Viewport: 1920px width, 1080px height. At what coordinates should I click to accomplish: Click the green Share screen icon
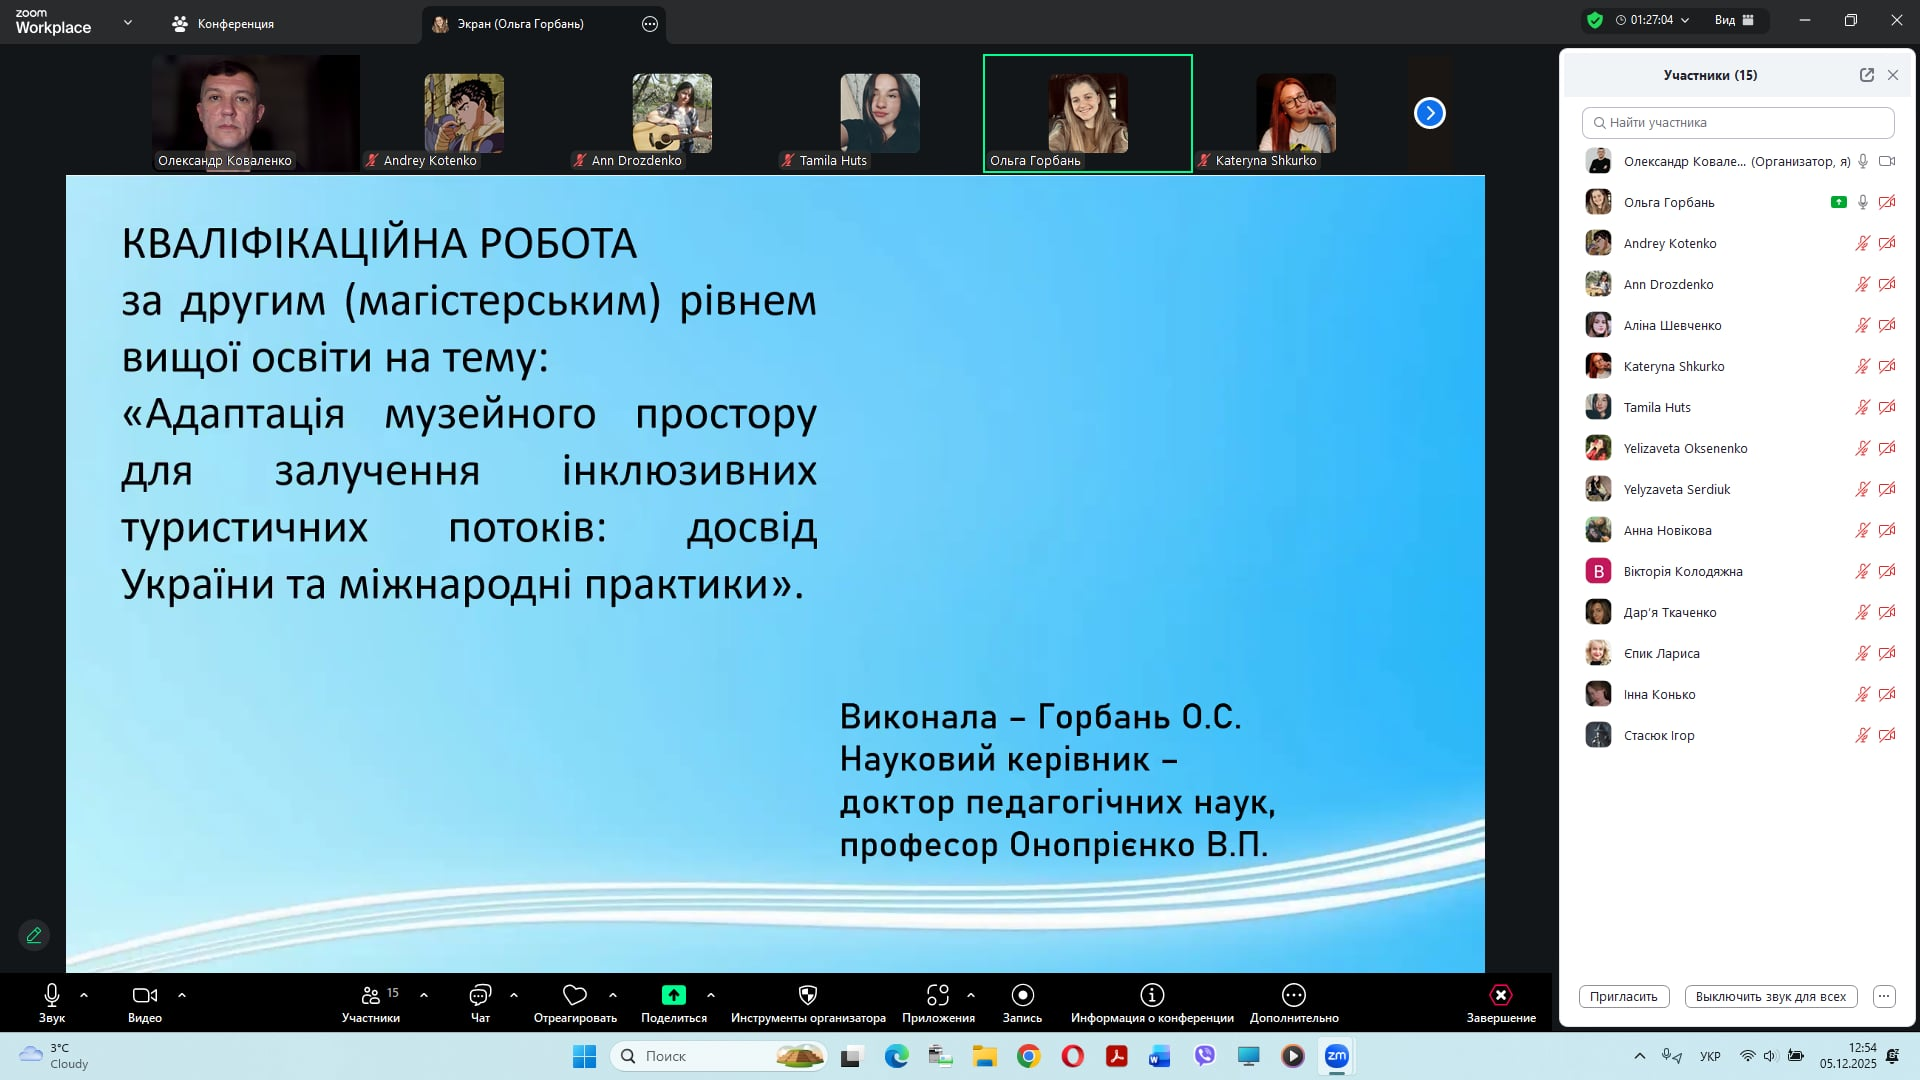point(673,995)
